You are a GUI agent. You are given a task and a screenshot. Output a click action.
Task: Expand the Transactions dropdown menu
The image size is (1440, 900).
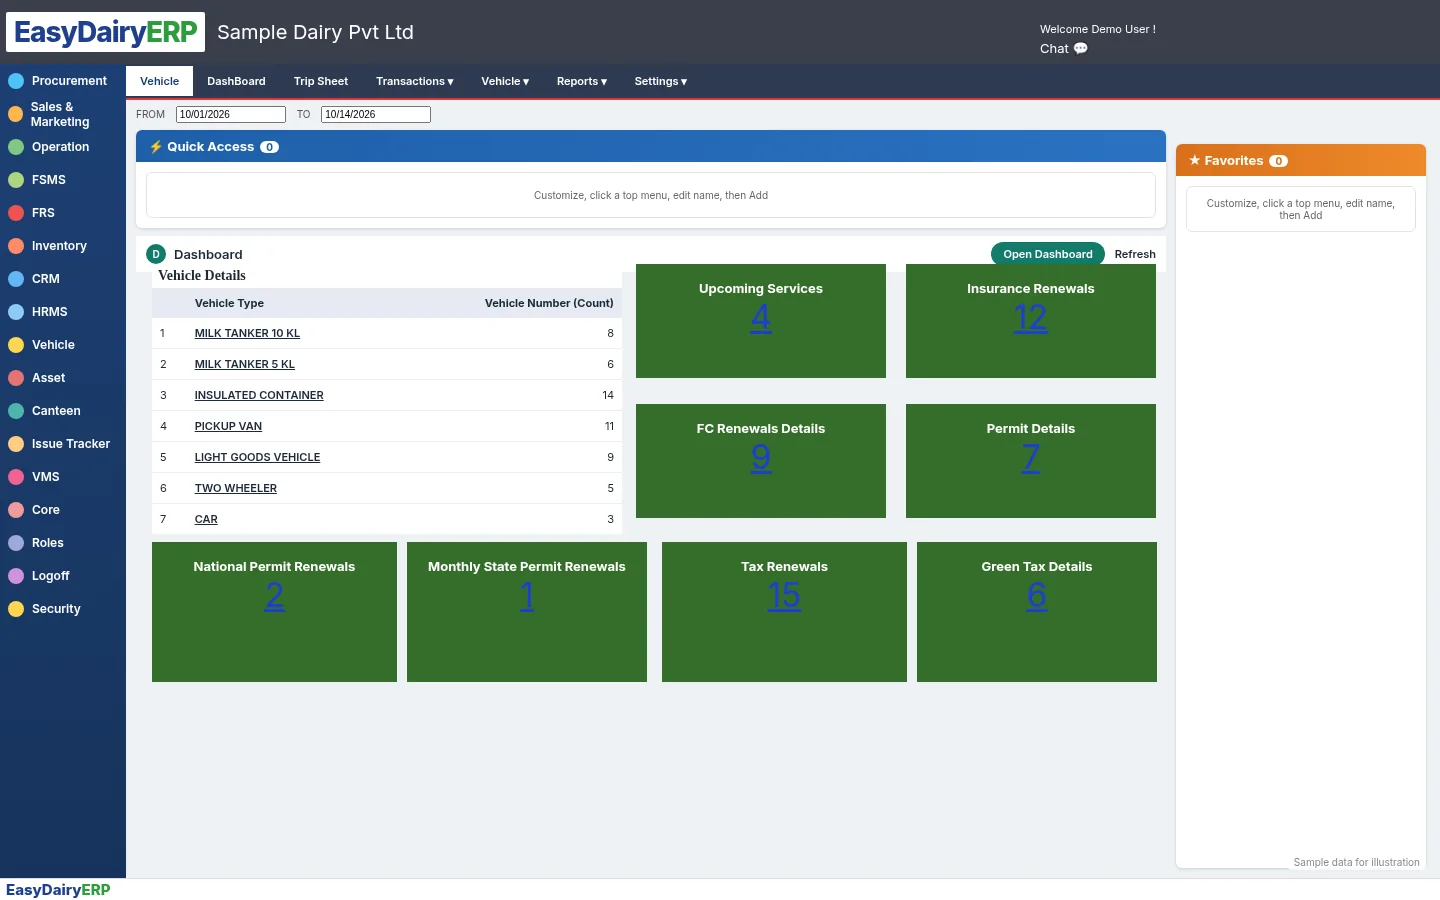pos(415,82)
